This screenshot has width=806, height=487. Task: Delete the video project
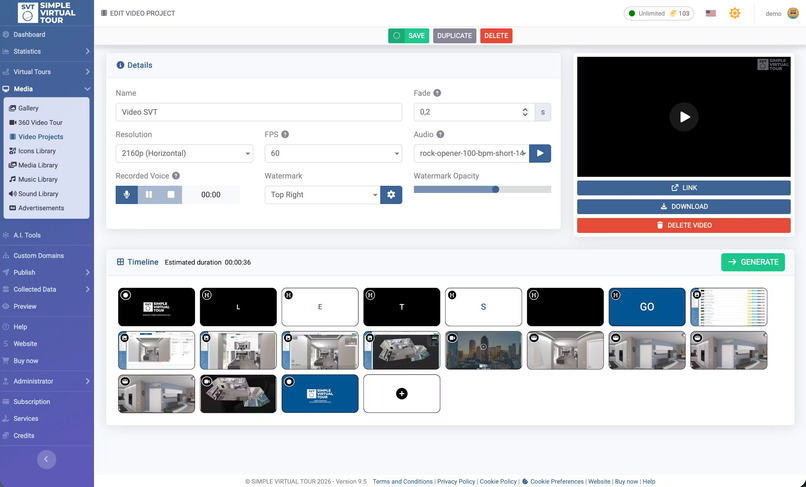pos(496,35)
